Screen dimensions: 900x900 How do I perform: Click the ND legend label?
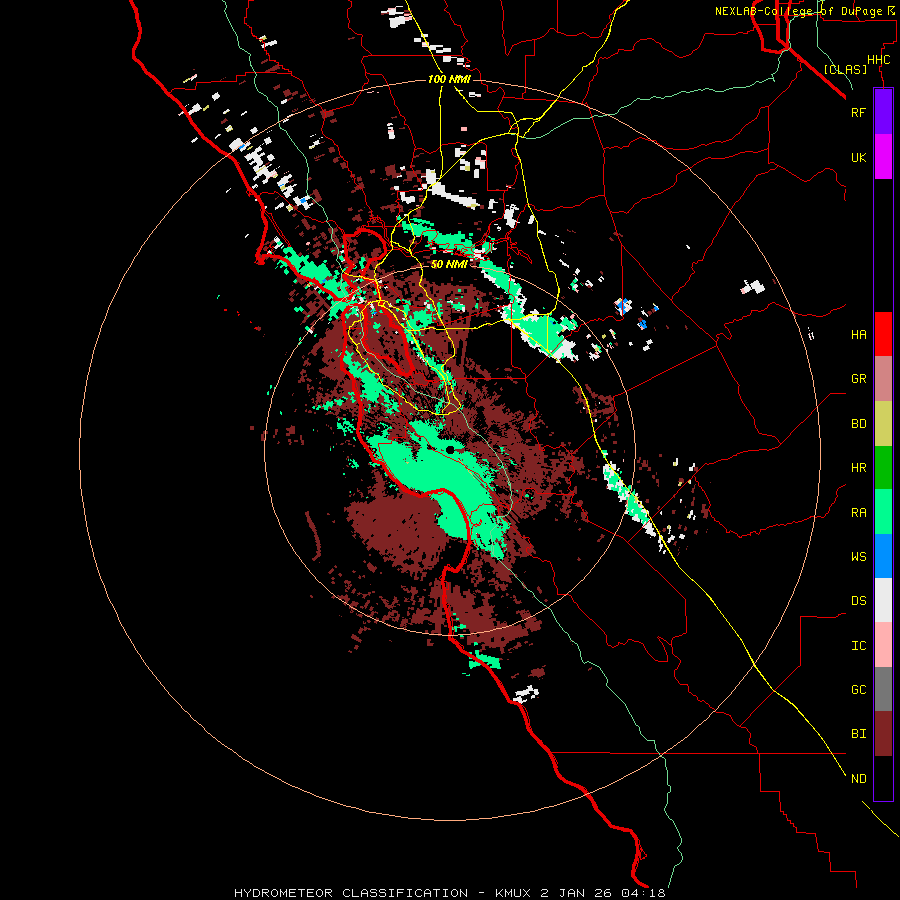(x=858, y=779)
